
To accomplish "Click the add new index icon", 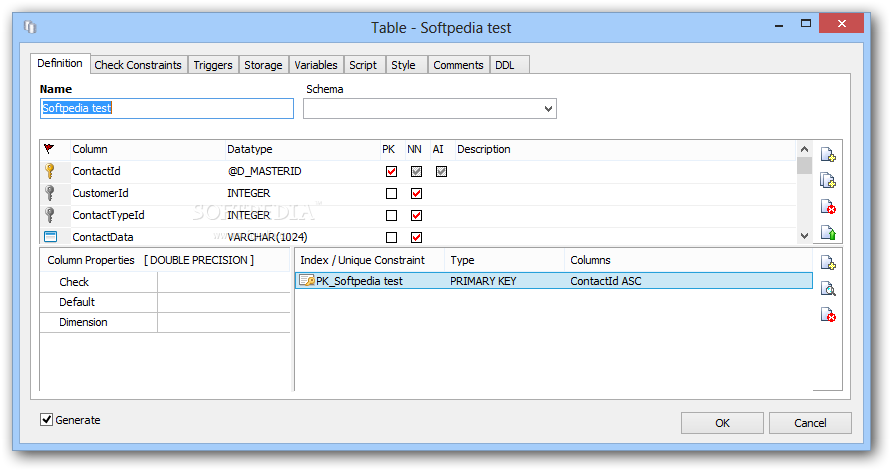I will (828, 262).
